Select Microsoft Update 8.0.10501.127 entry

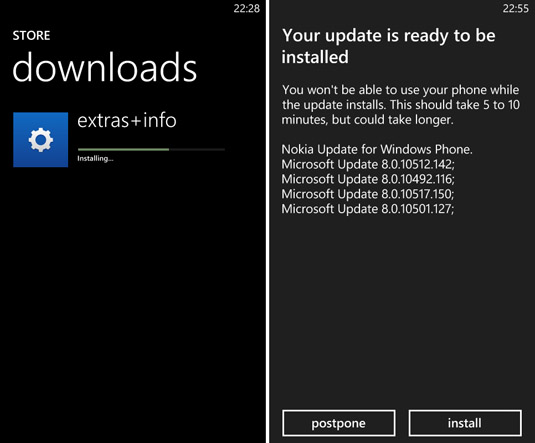[368, 209]
